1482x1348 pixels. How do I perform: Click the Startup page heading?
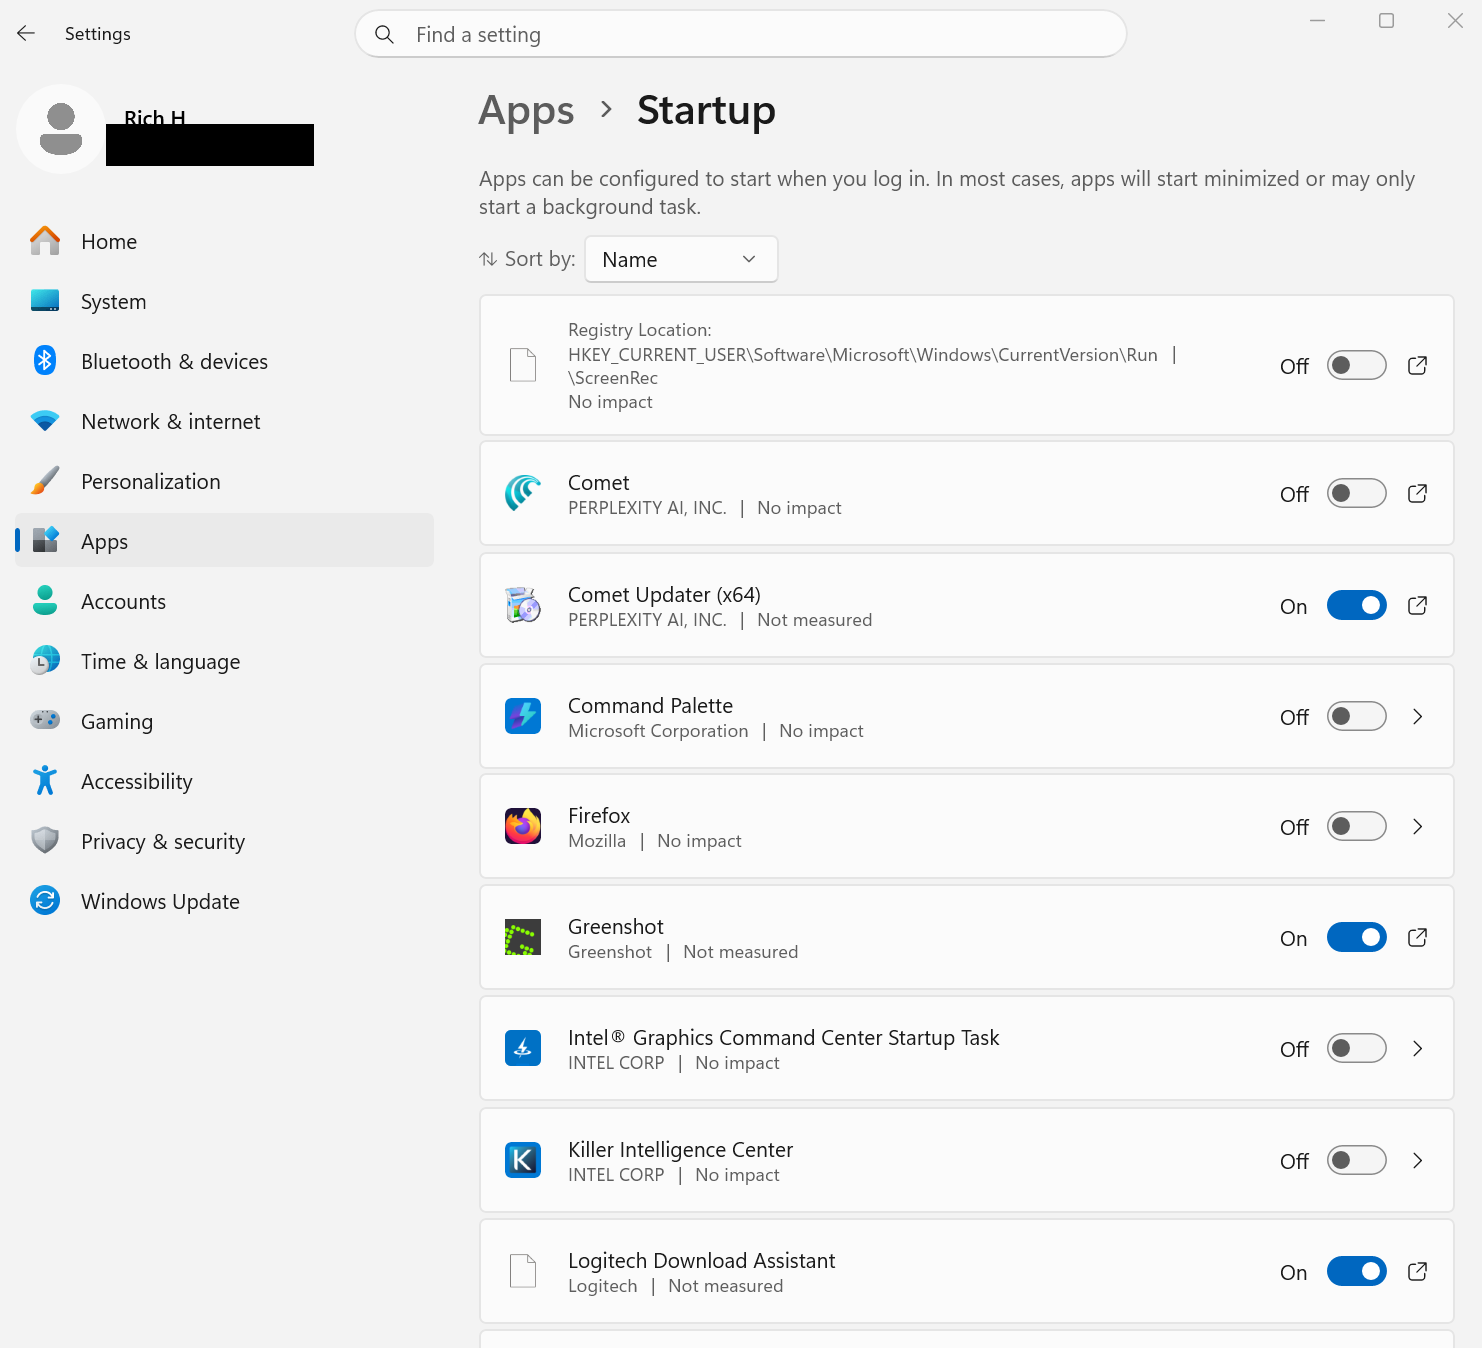(x=706, y=110)
